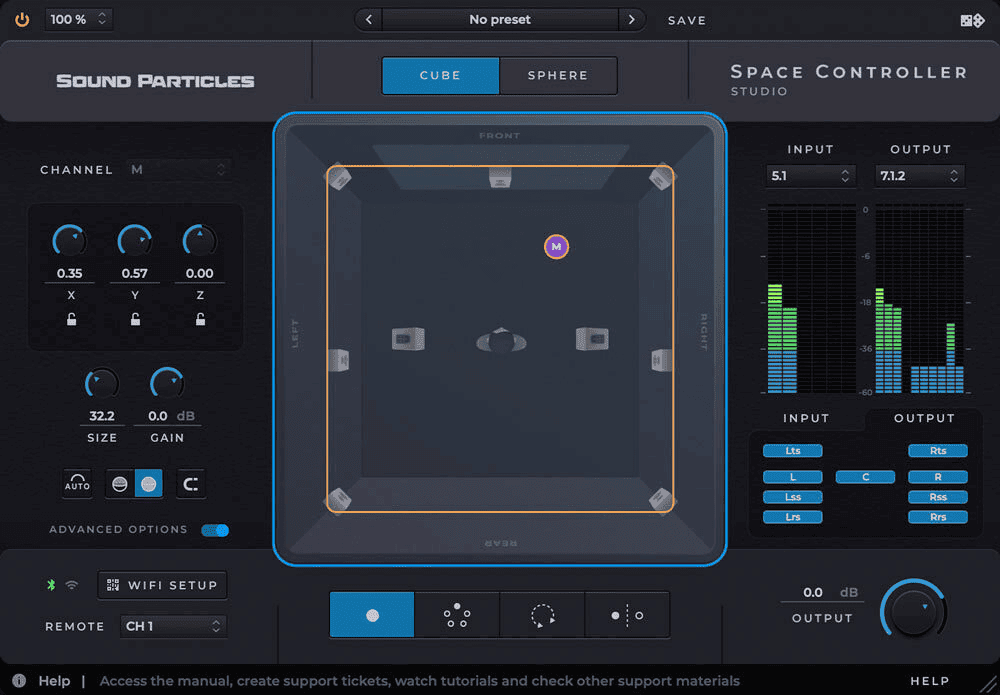The height and width of the screenshot is (695, 1000).
Task: Click the SAVE preset button
Action: (687, 19)
